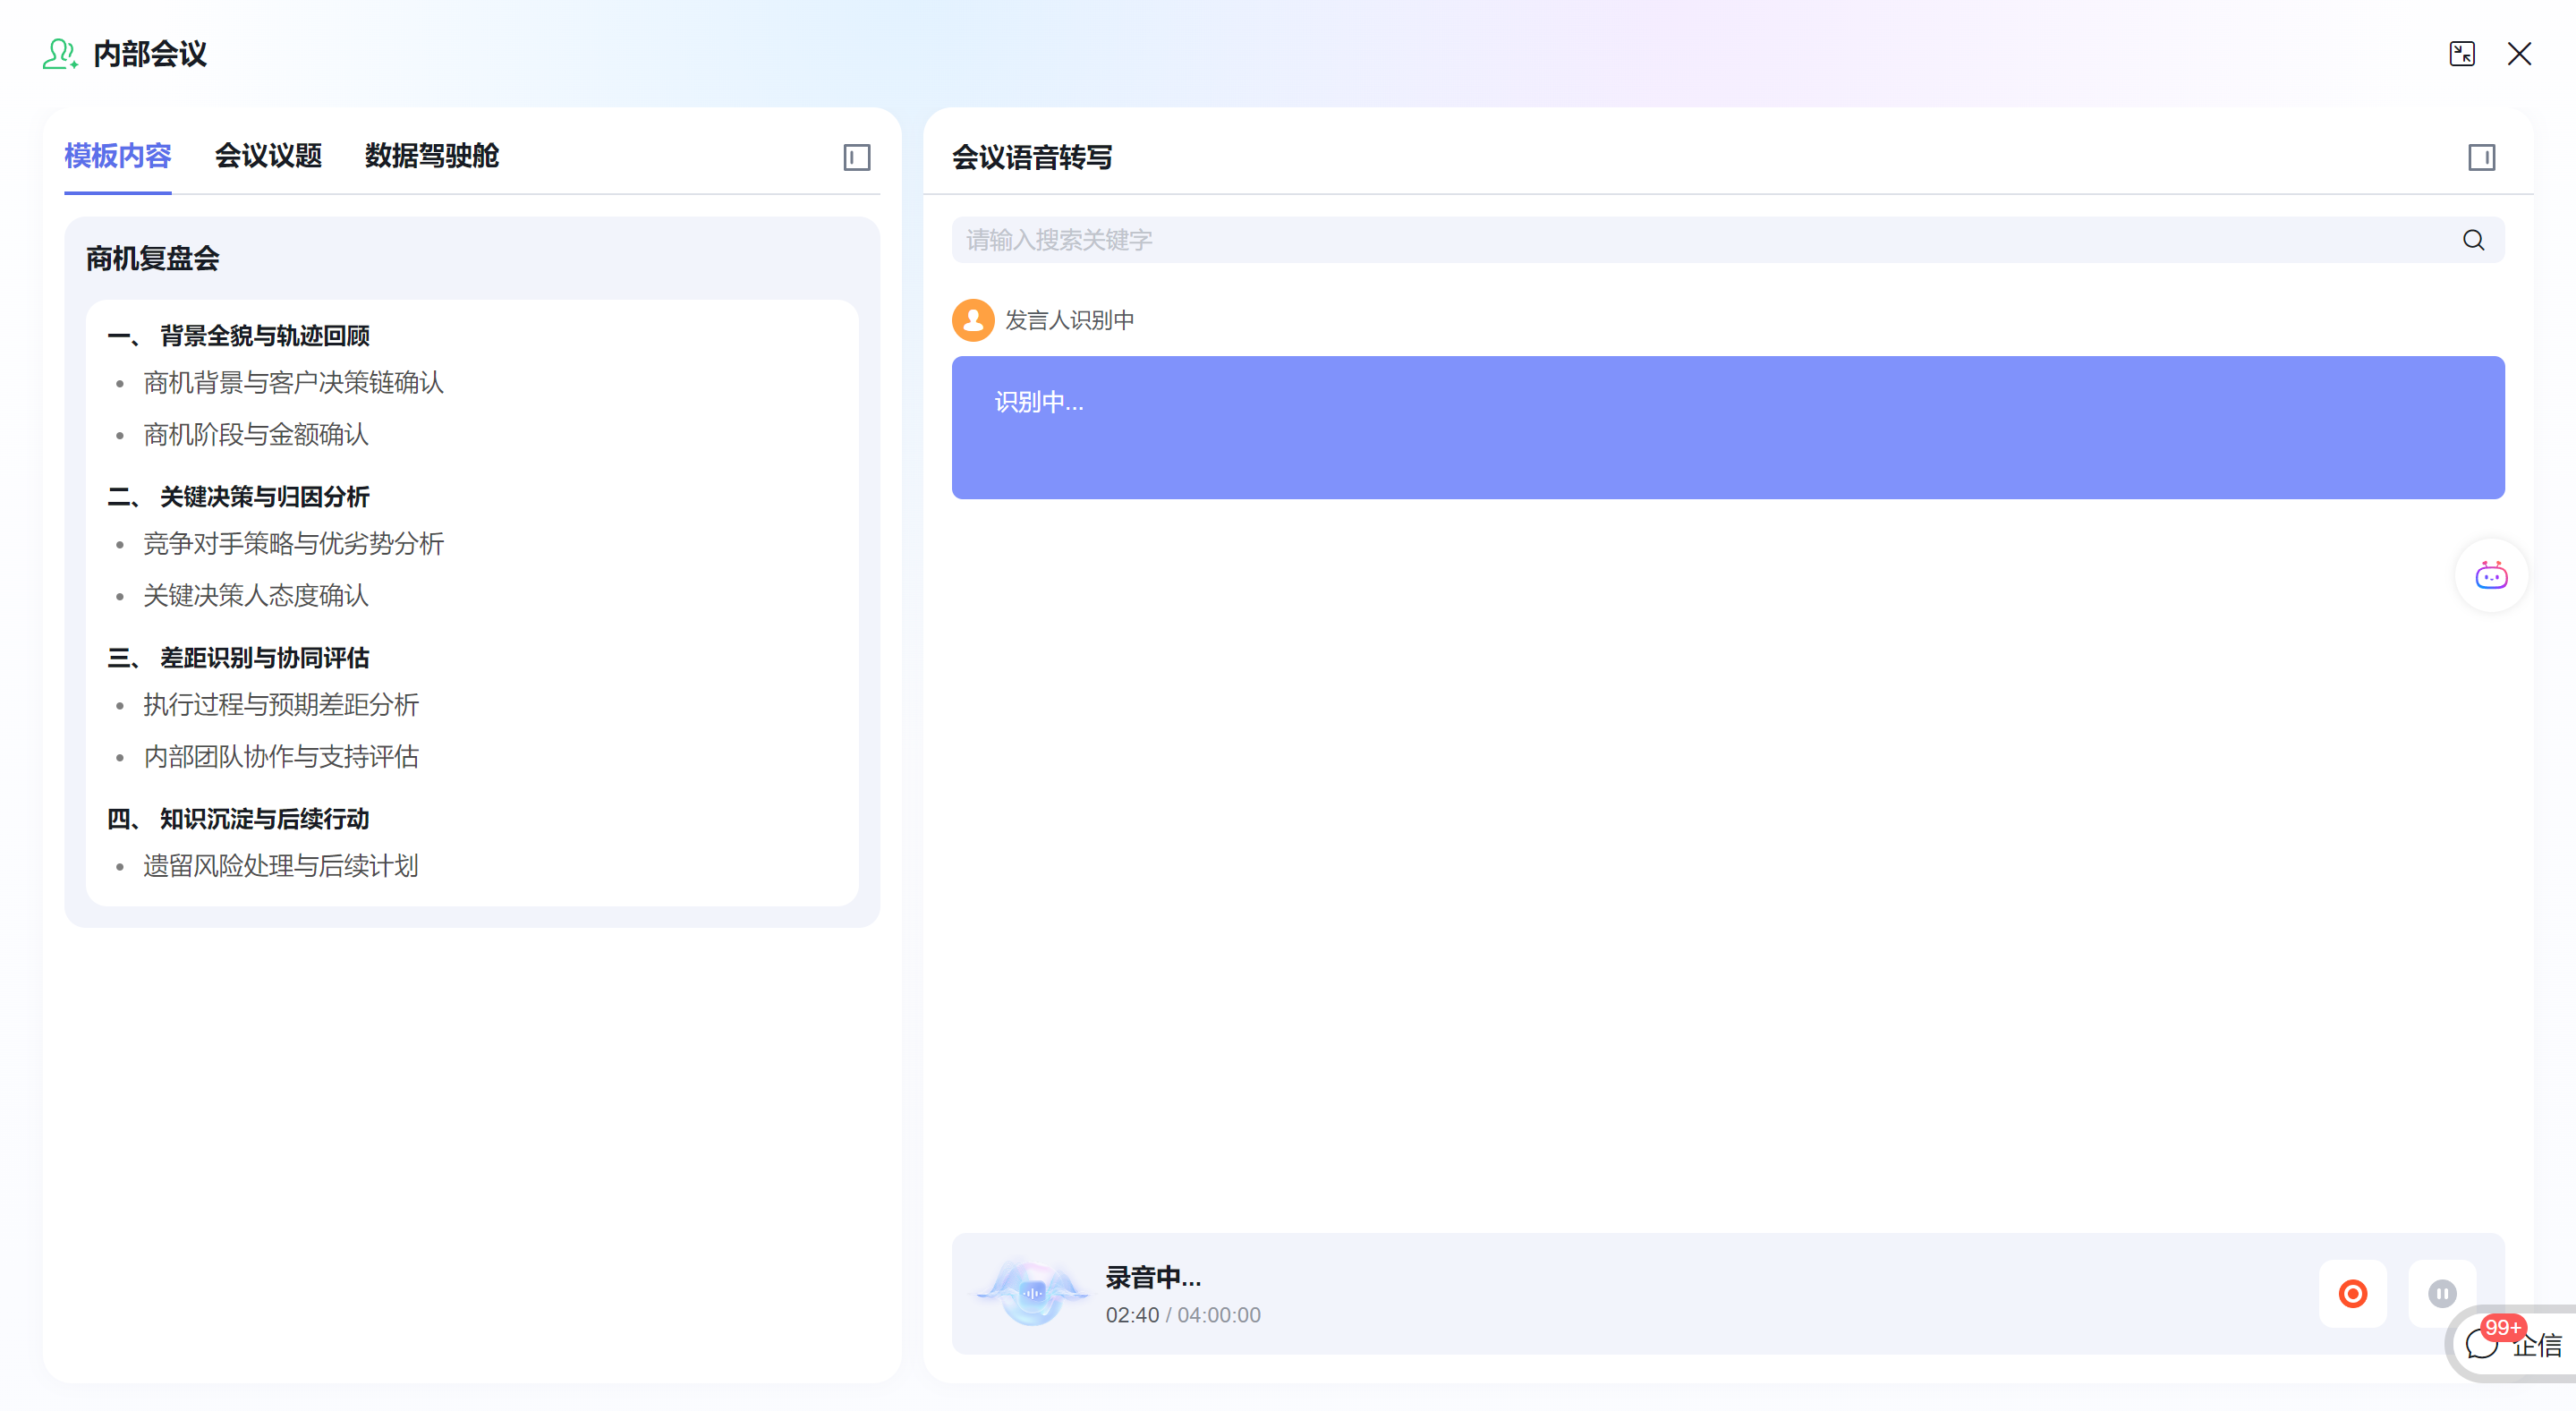Focus the keyword search input field
This screenshot has width=2576, height=1411.
[x=1700, y=240]
